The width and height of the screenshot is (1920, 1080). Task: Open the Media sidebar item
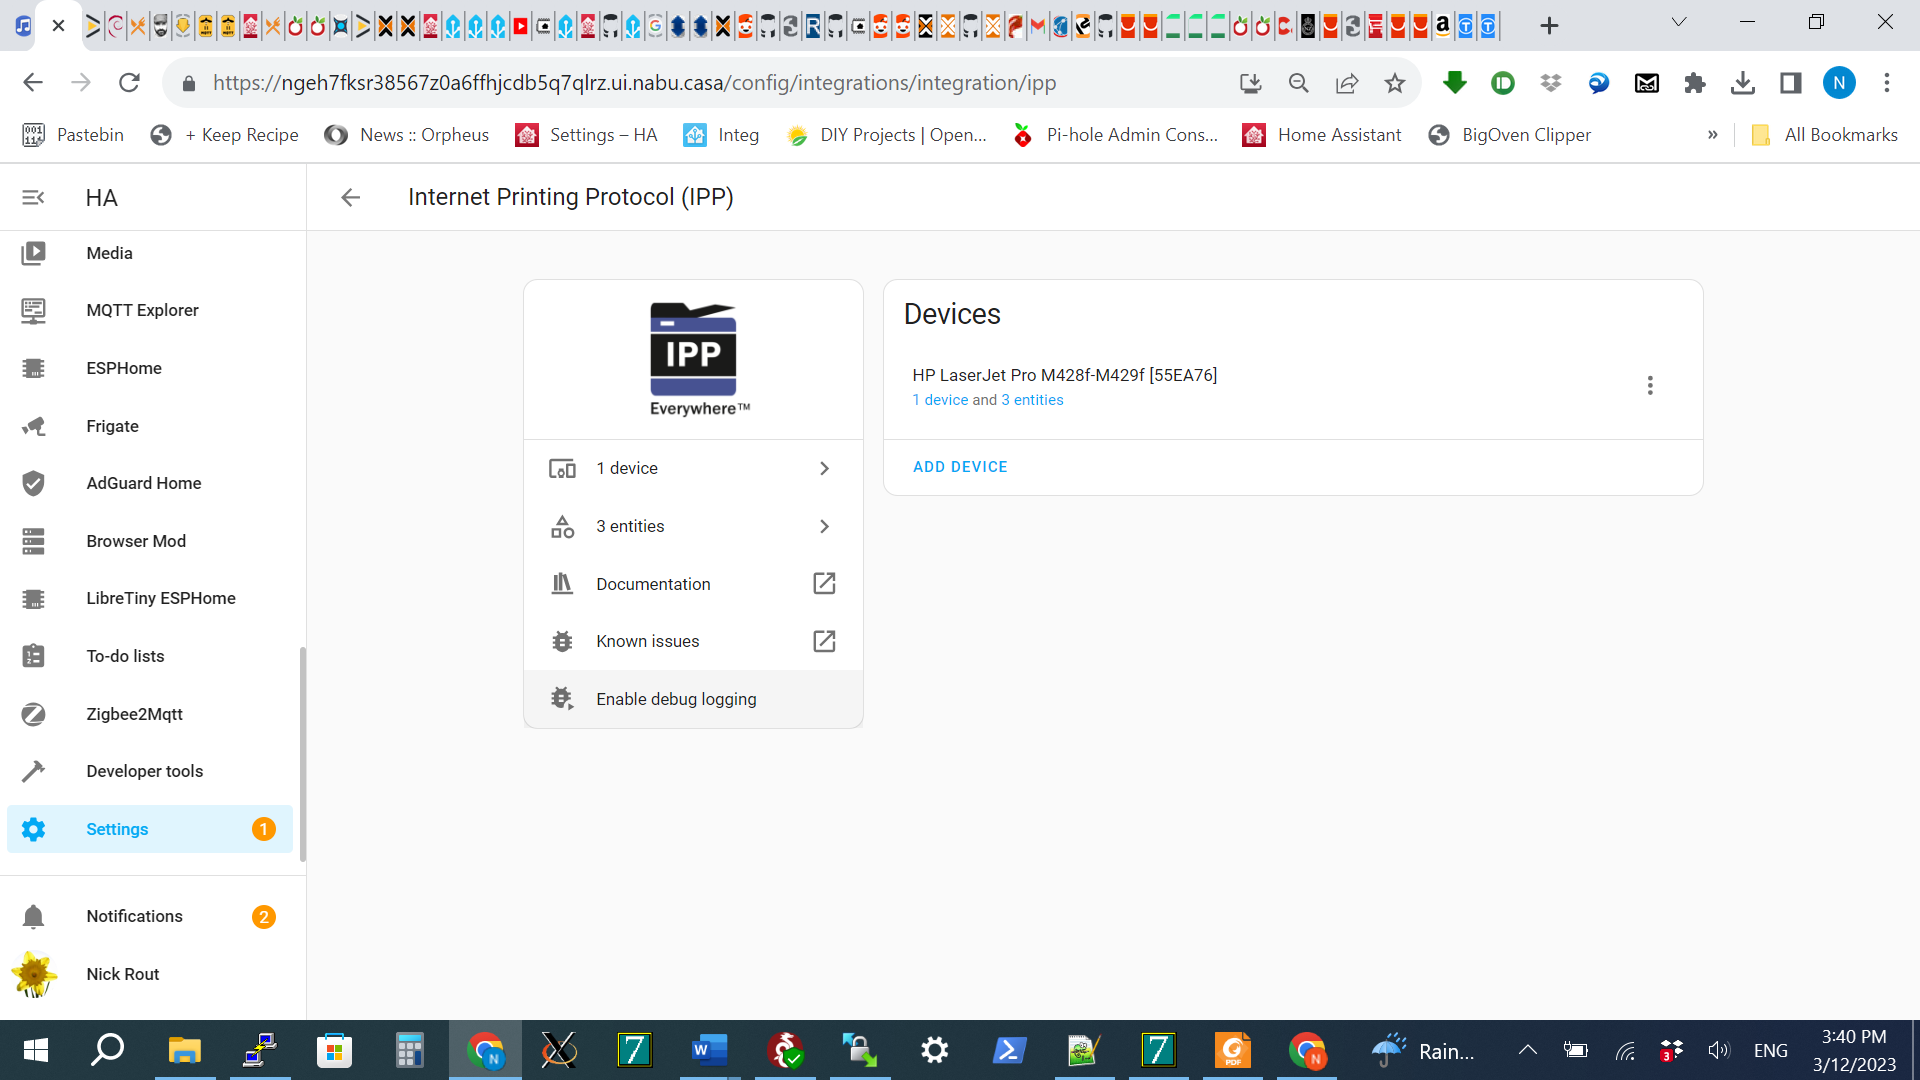coord(109,253)
